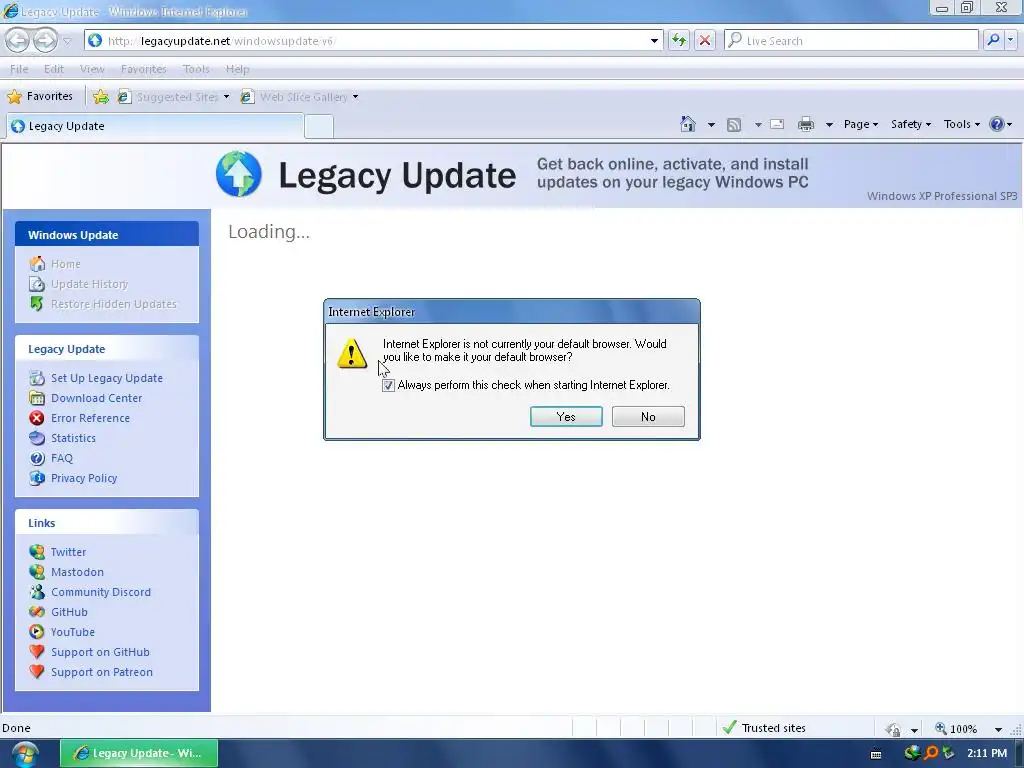Open the search provider dropdown arrow
This screenshot has height=768, width=1024.
click(1010, 40)
